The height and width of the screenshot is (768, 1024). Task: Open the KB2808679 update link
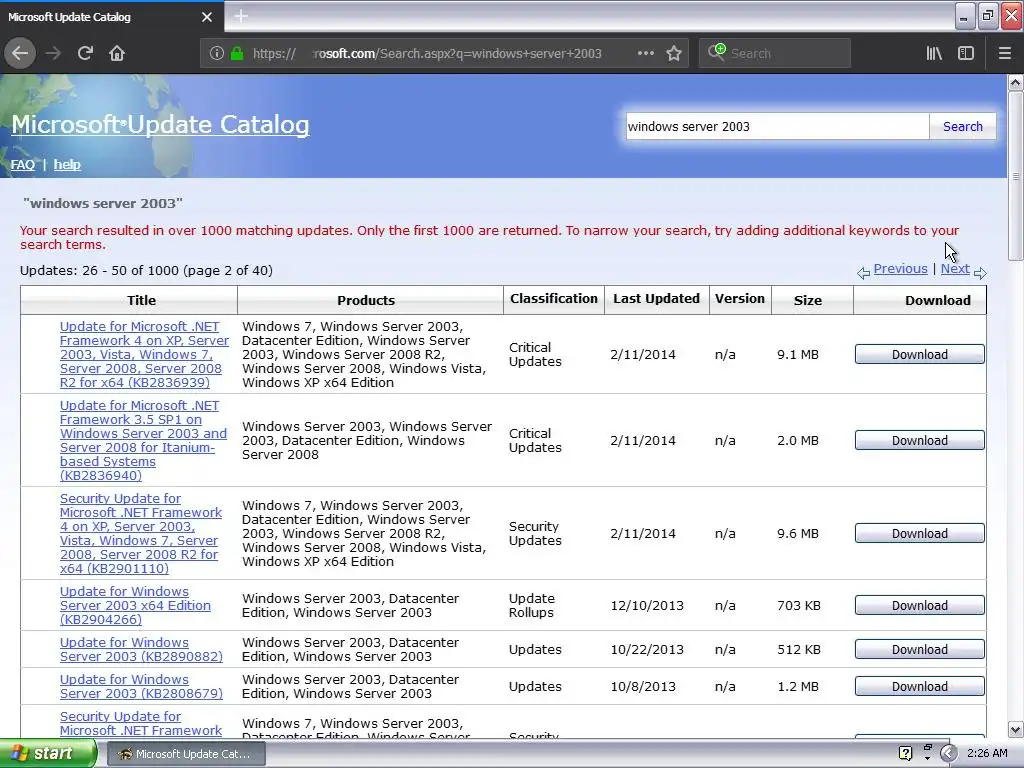(141, 687)
